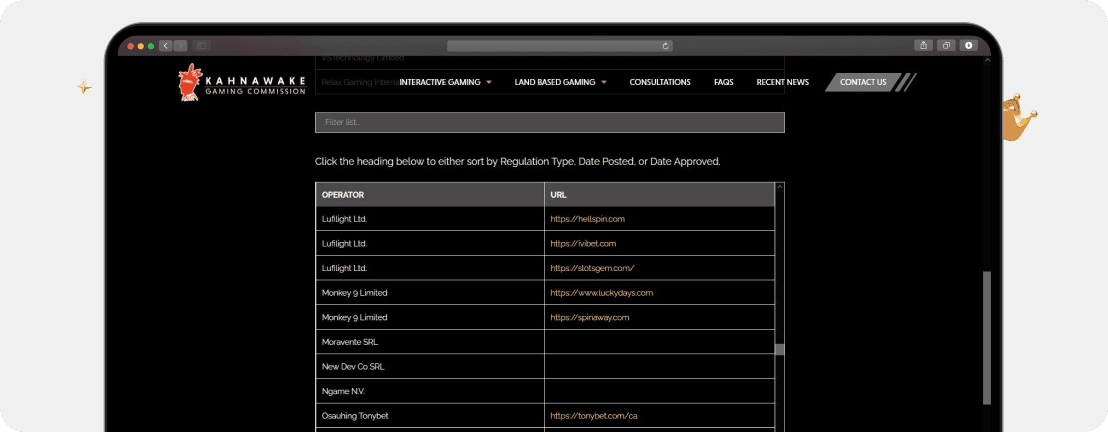Open Interactive Gaming dropdown menu
Image resolution: width=1108 pixels, height=432 pixels.
pyautogui.click(x=445, y=82)
